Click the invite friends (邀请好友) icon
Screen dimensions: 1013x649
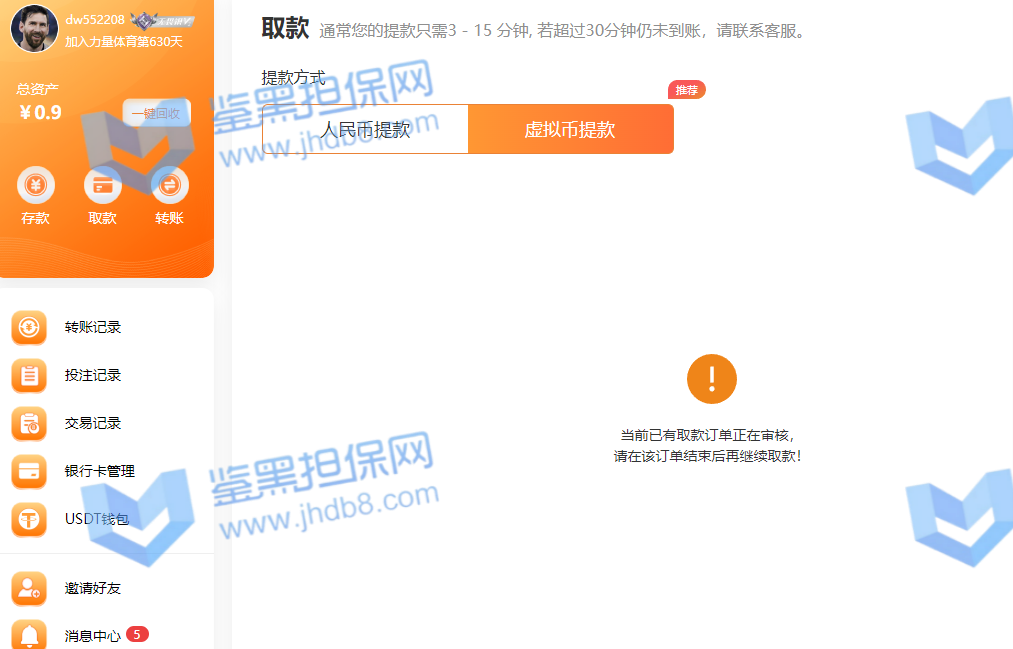pyautogui.click(x=29, y=588)
